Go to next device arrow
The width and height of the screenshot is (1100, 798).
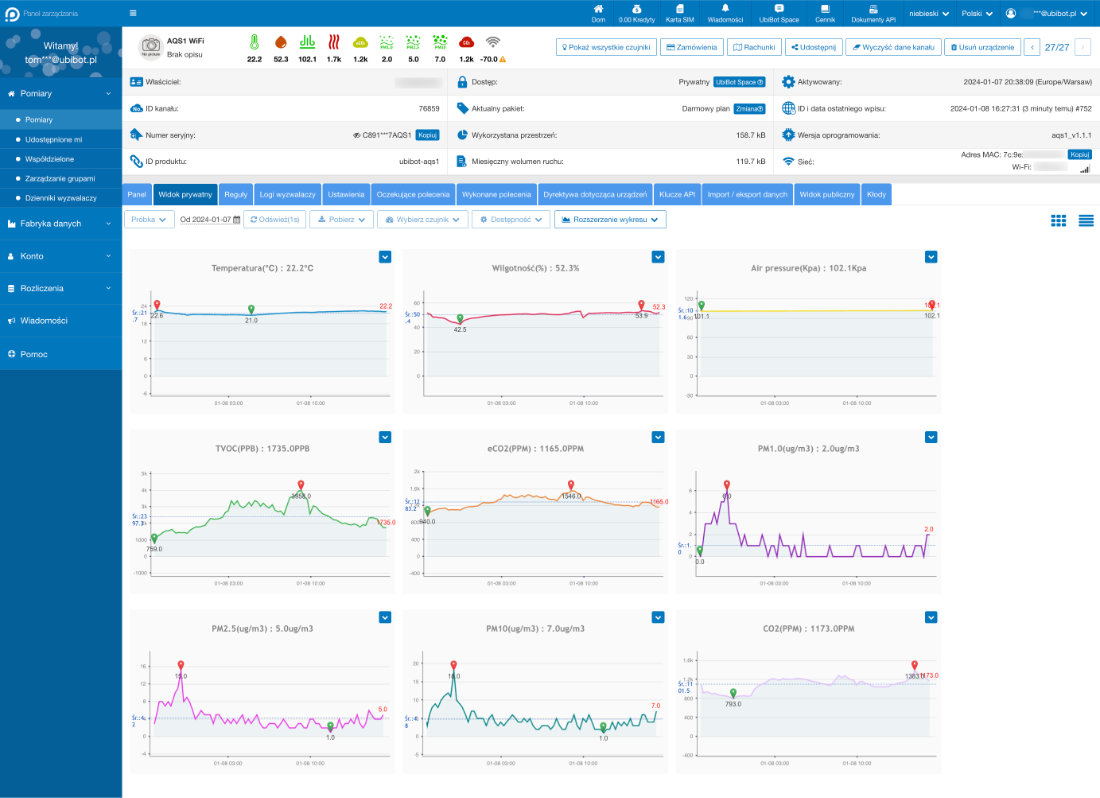tap(1081, 47)
